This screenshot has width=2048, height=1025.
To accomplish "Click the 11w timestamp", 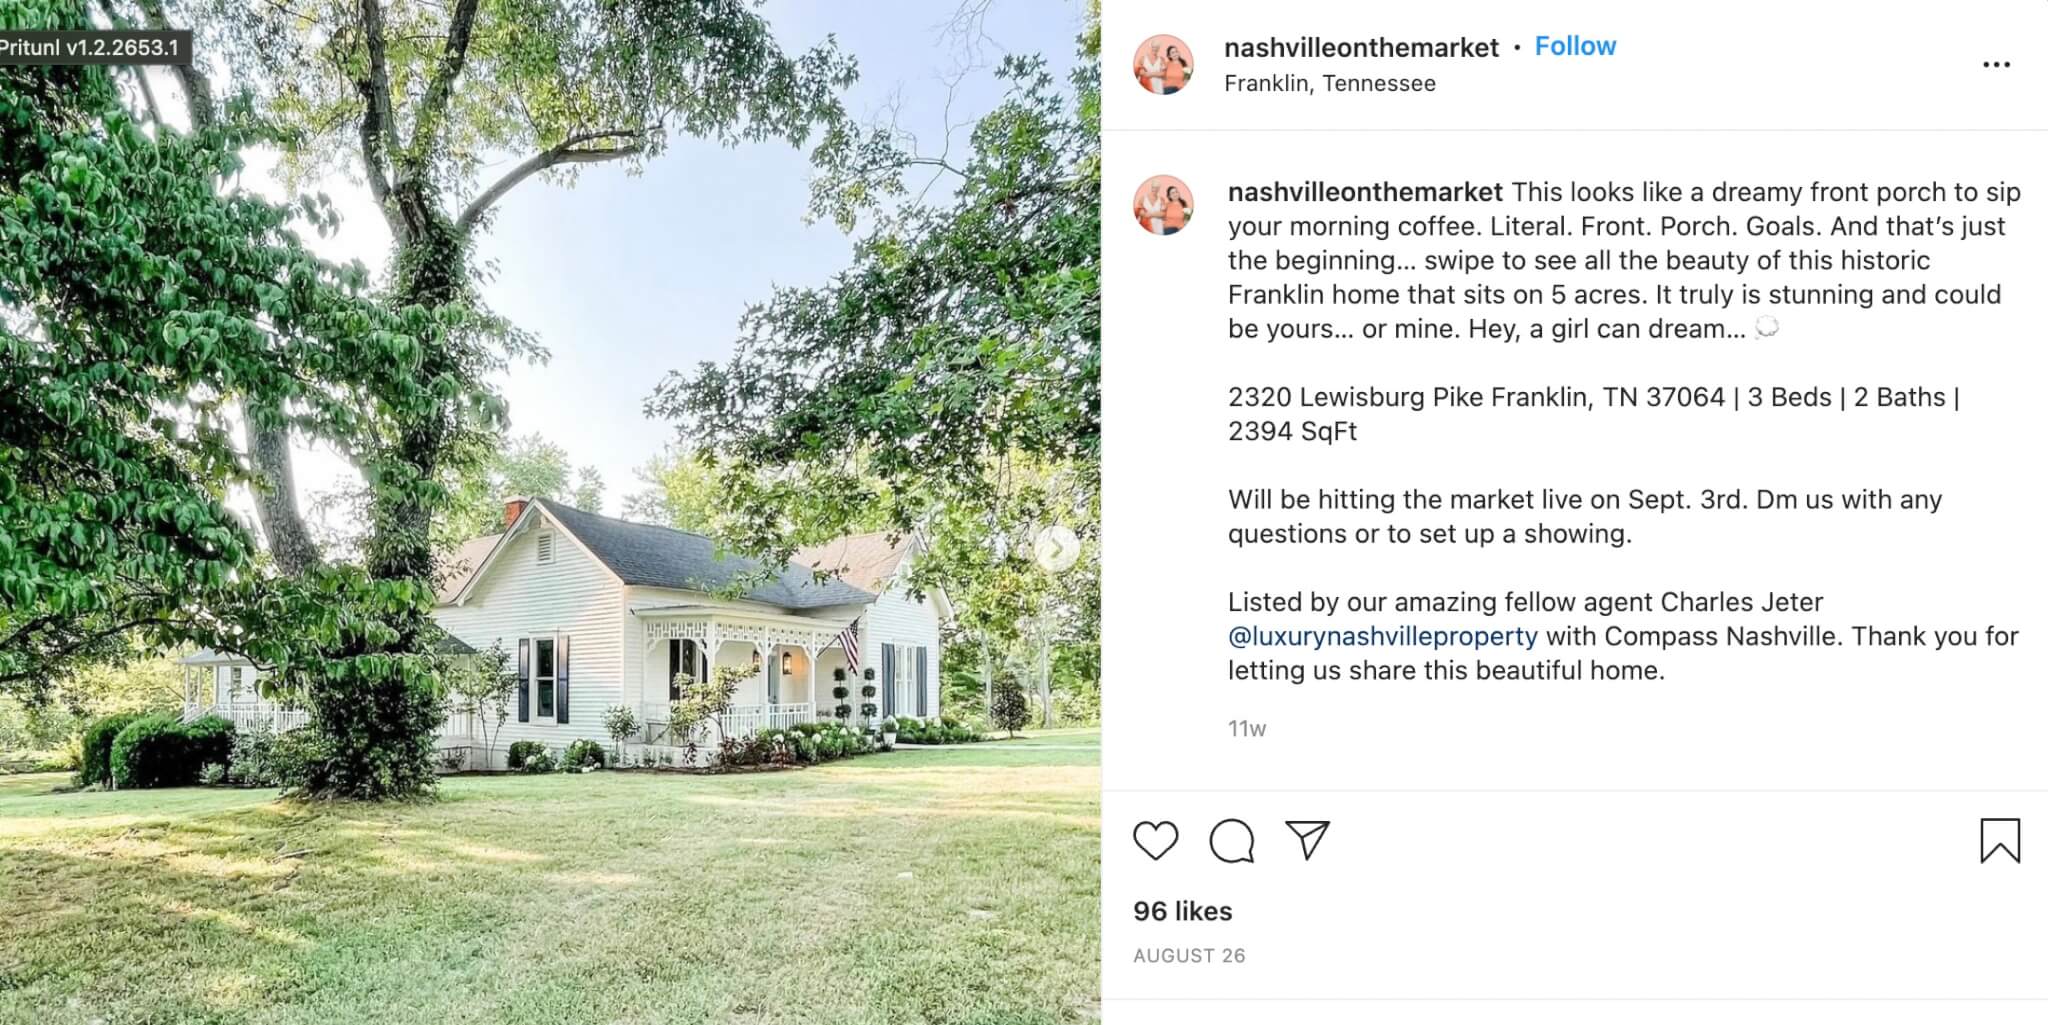I will [x=1247, y=729].
